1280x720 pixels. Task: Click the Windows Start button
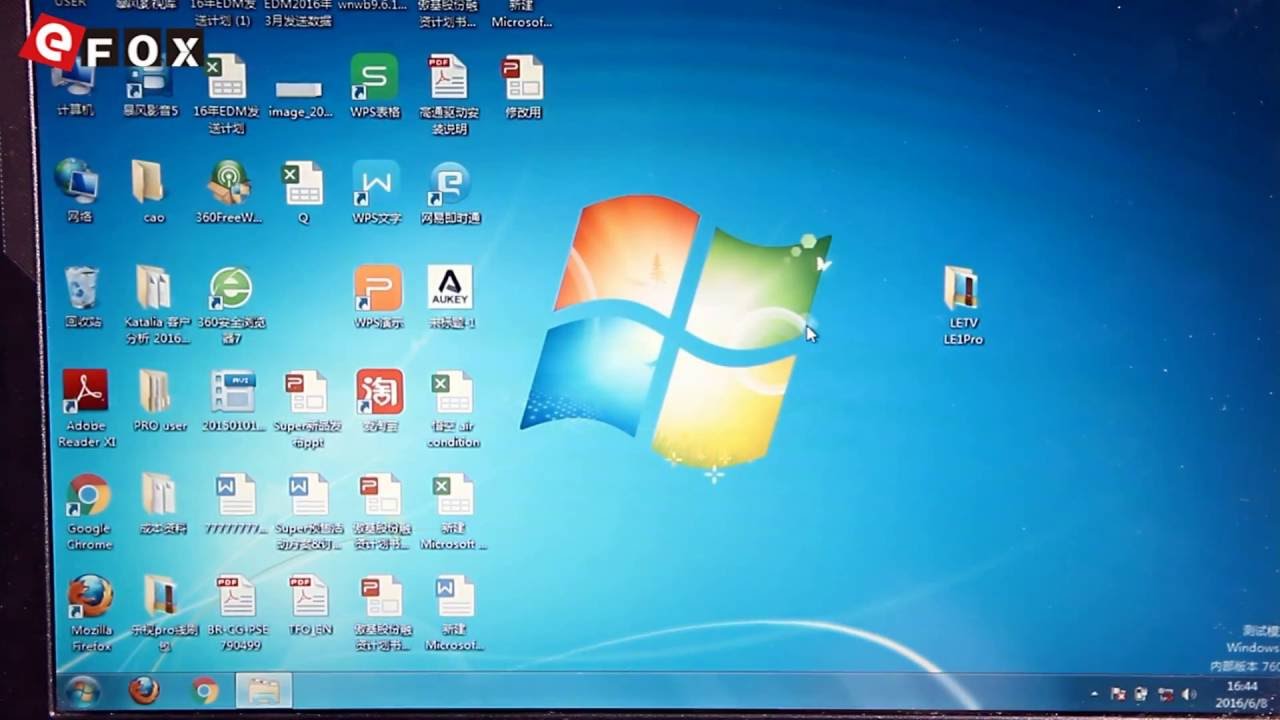[x=82, y=691]
